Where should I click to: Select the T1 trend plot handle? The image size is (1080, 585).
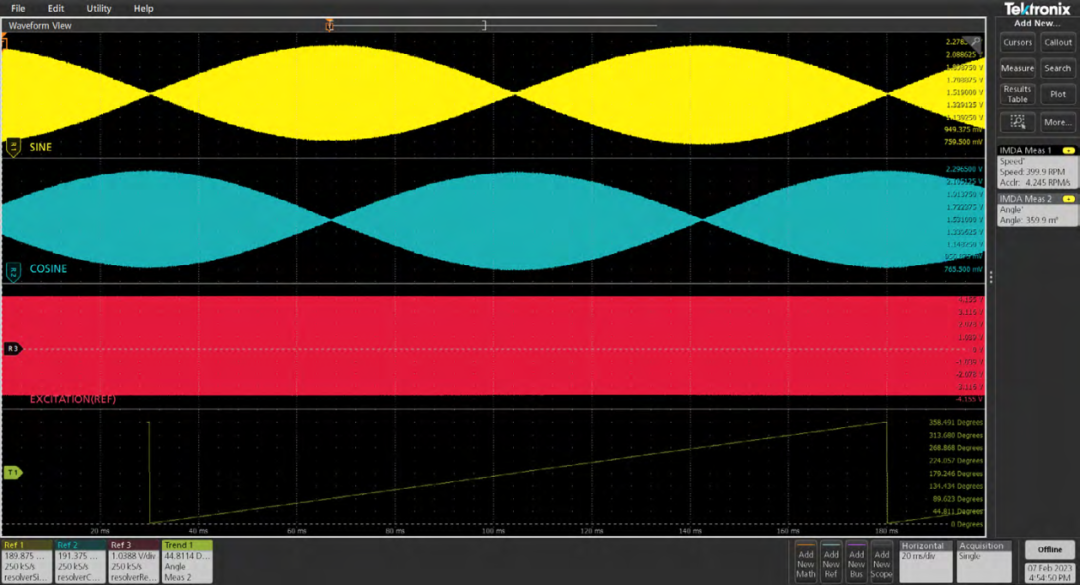[x=13, y=472]
